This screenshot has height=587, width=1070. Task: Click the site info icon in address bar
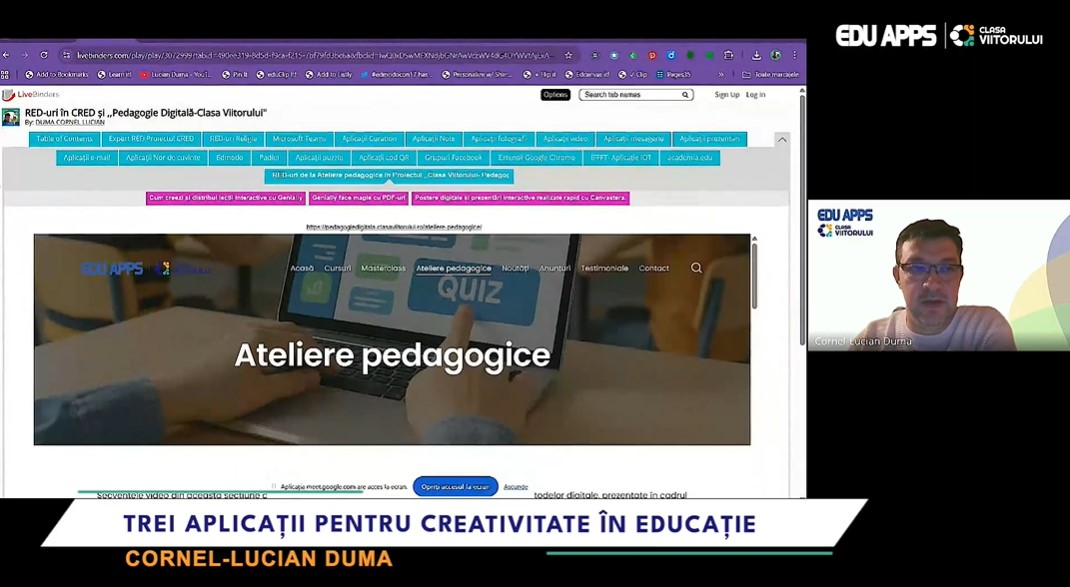coord(66,55)
